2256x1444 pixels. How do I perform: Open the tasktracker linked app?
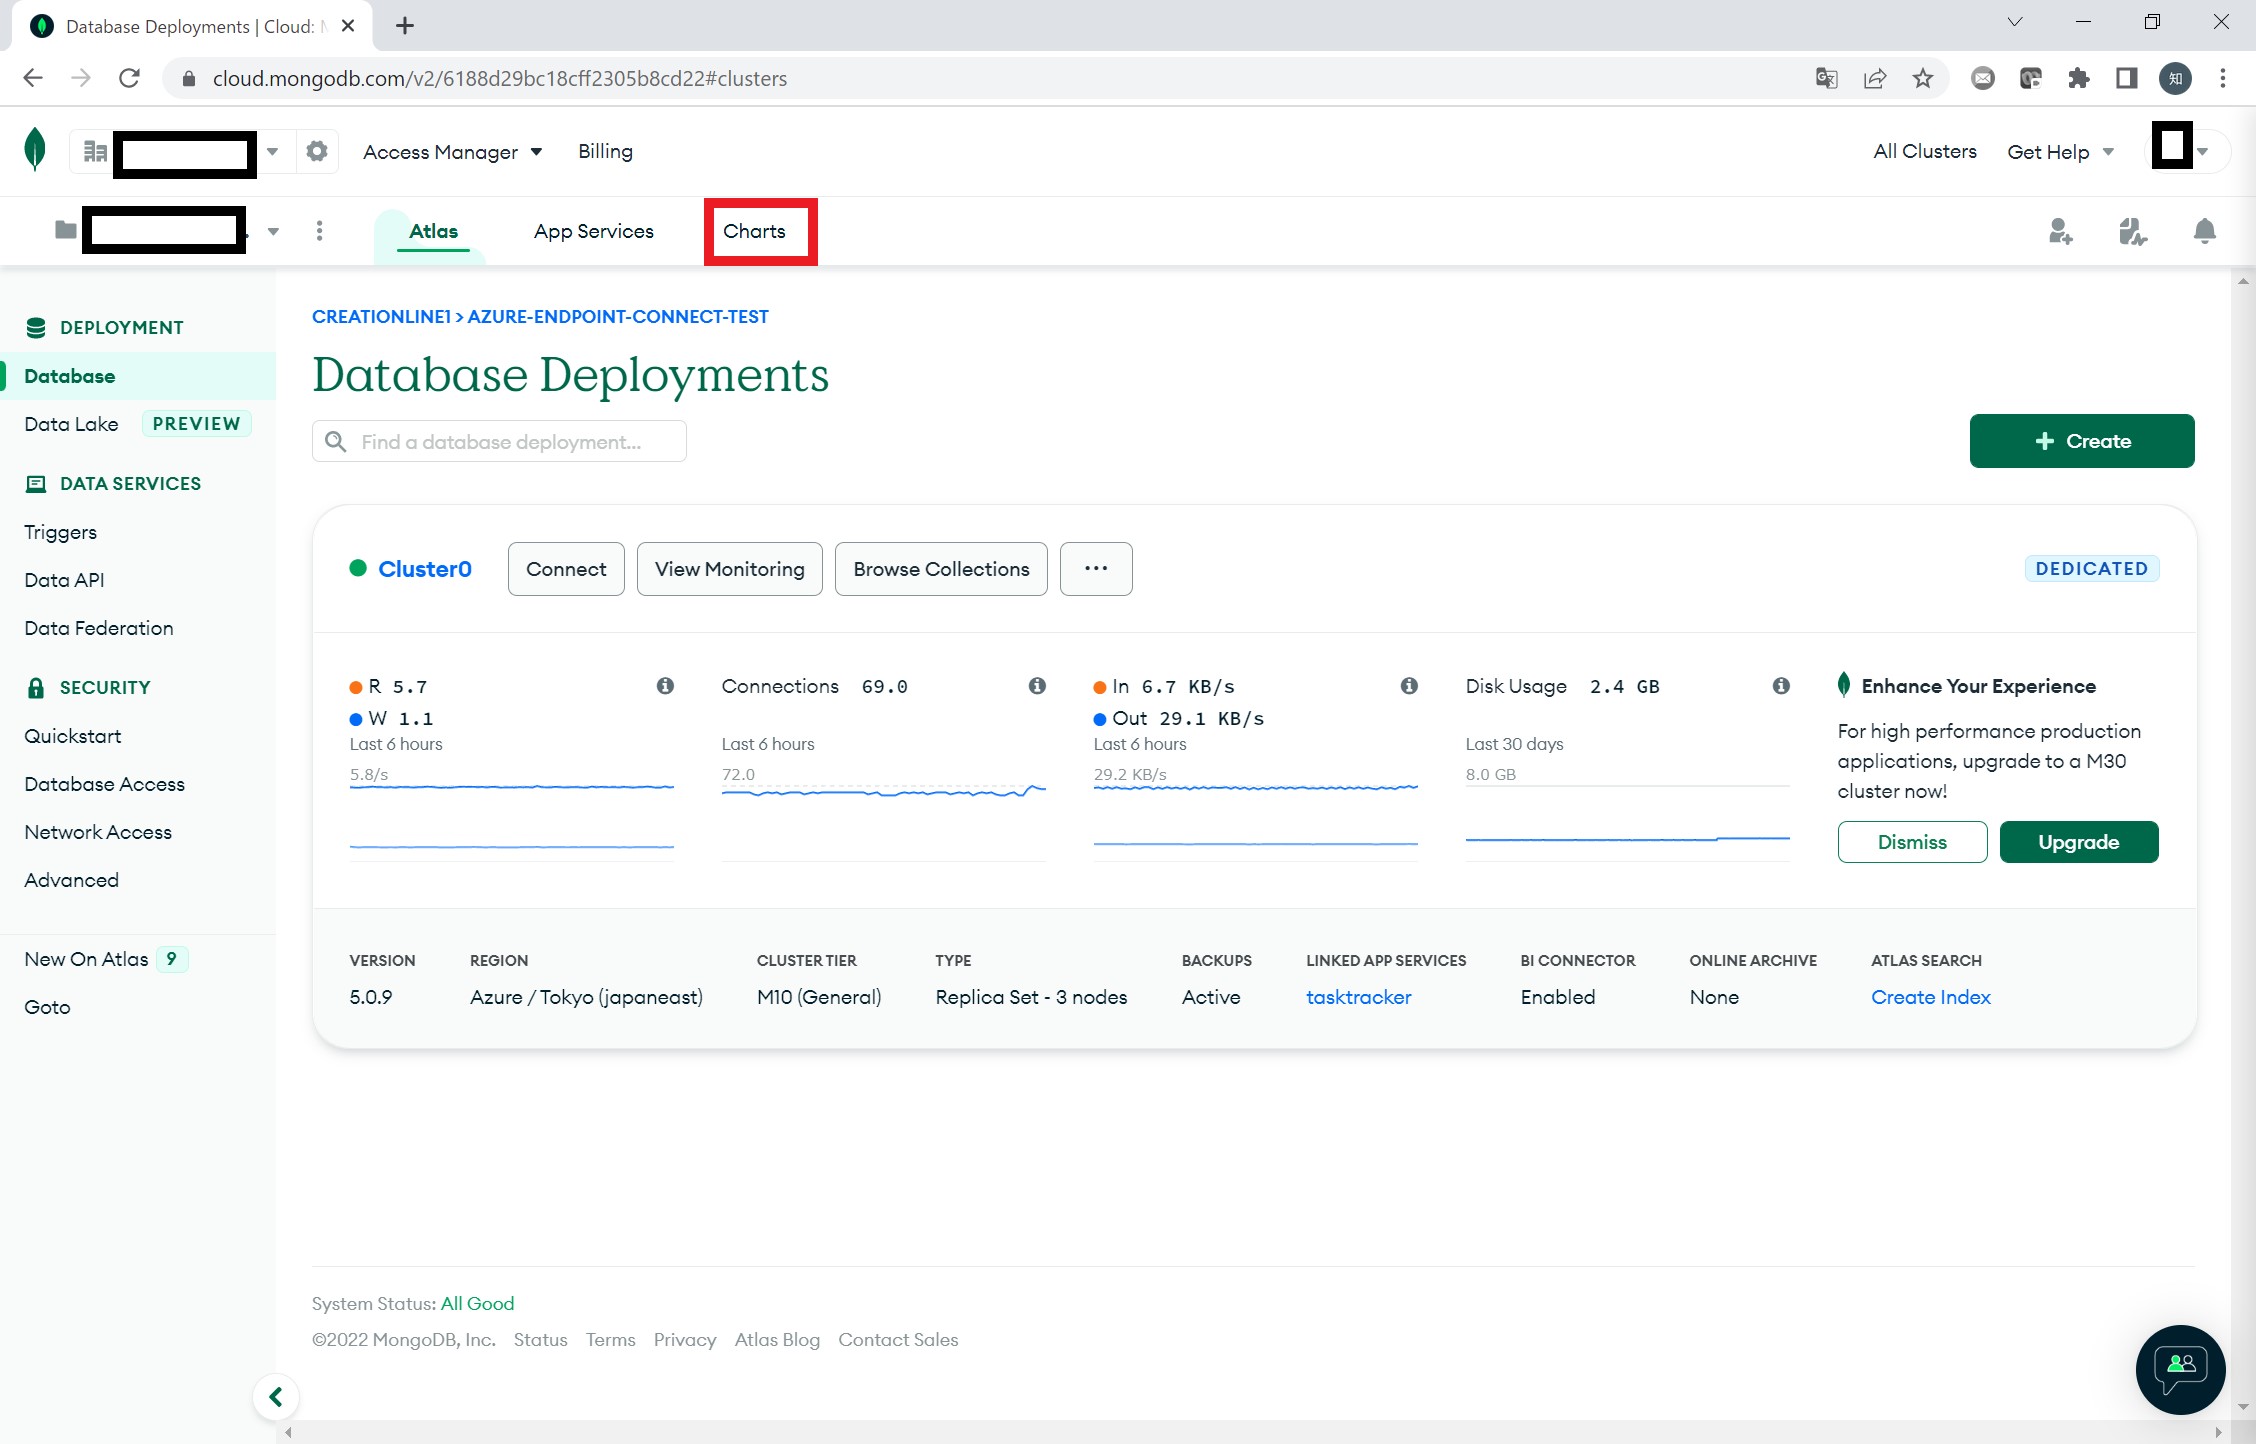tap(1359, 997)
